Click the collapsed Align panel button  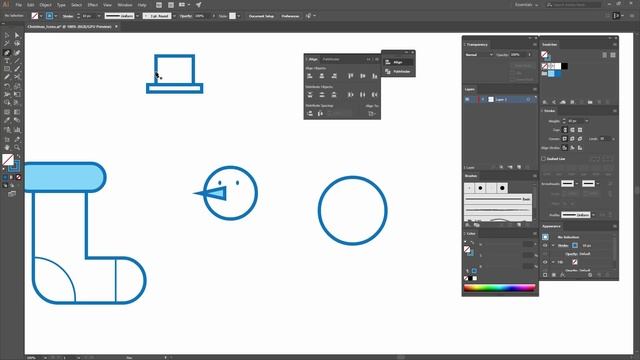click(x=398, y=62)
